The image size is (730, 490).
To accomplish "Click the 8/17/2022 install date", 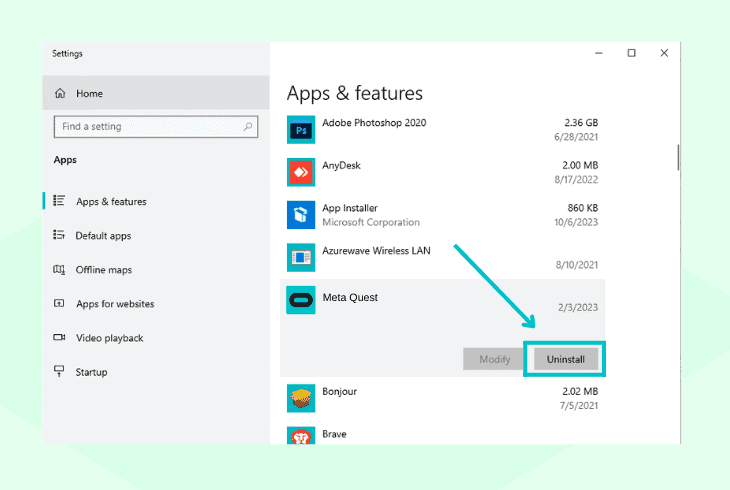I will click(576, 179).
